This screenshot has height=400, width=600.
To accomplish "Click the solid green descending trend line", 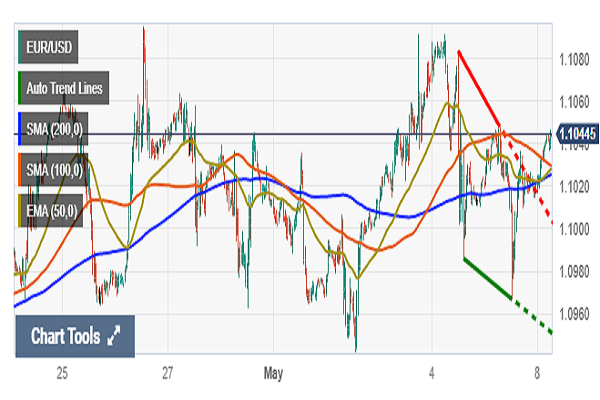I will pos(488,277).
